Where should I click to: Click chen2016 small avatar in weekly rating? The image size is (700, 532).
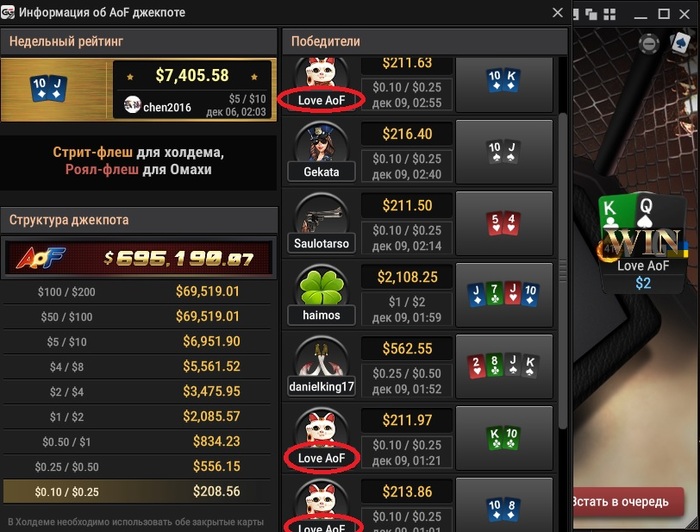click(x=132, y=104)
